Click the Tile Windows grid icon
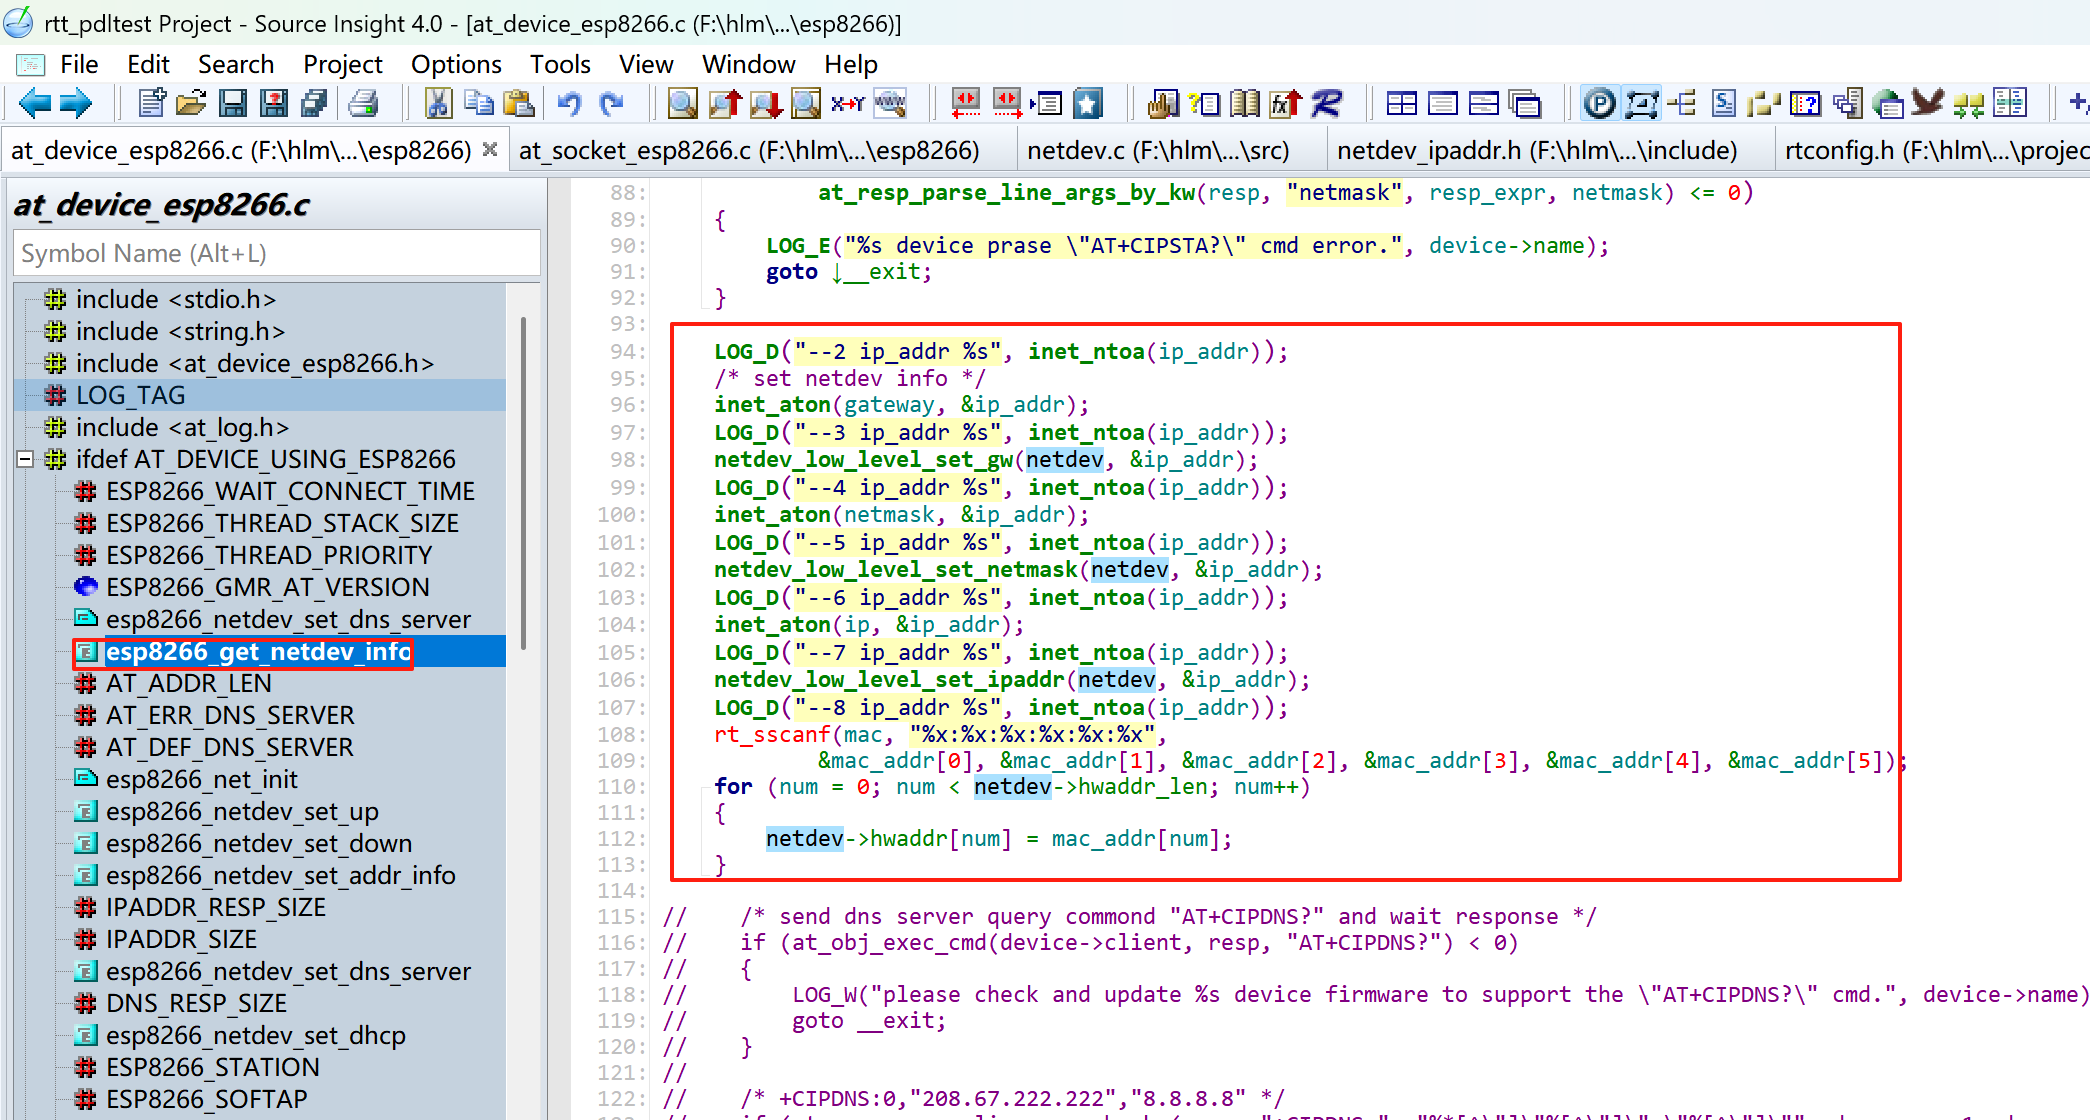Screen dimensions: 2090x1120 (x=1401, y=103)
